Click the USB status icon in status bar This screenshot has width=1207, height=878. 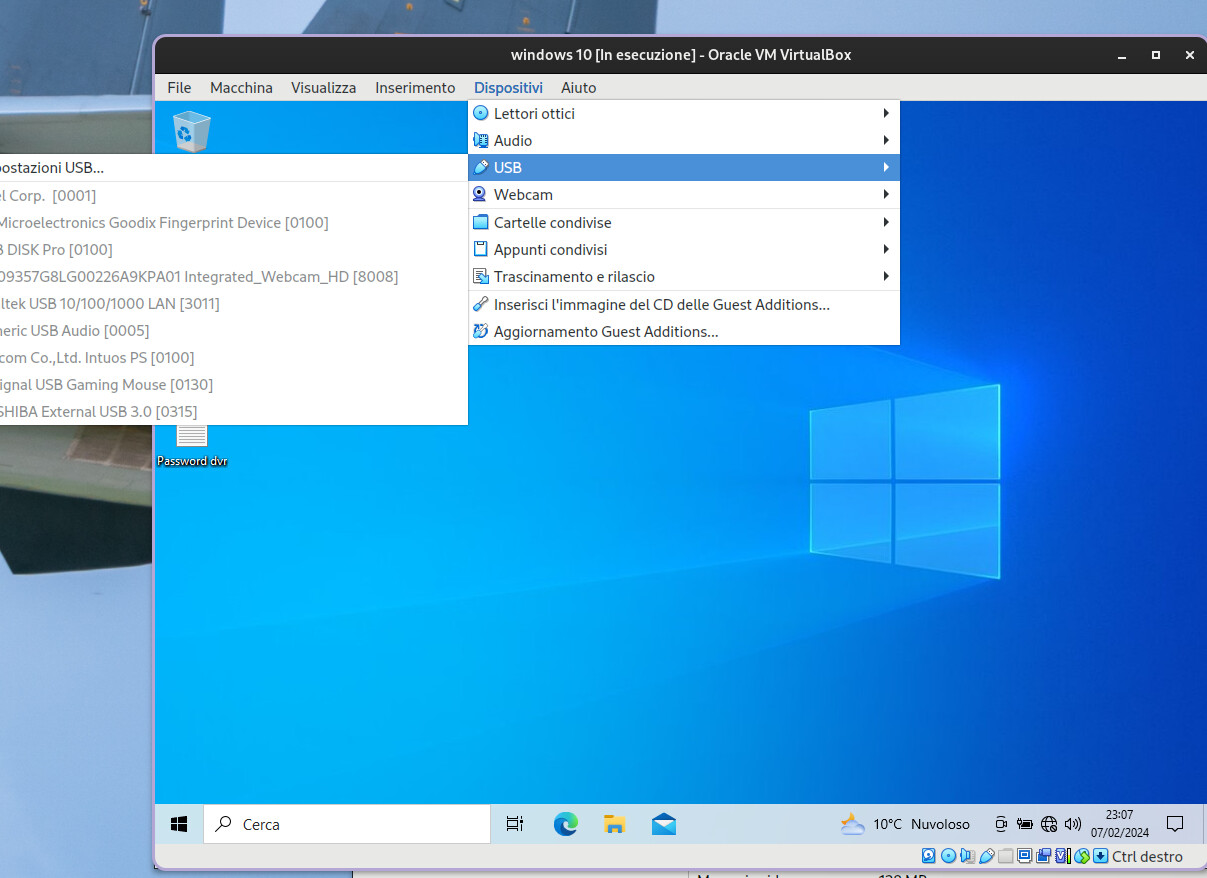tap(987, 856)
